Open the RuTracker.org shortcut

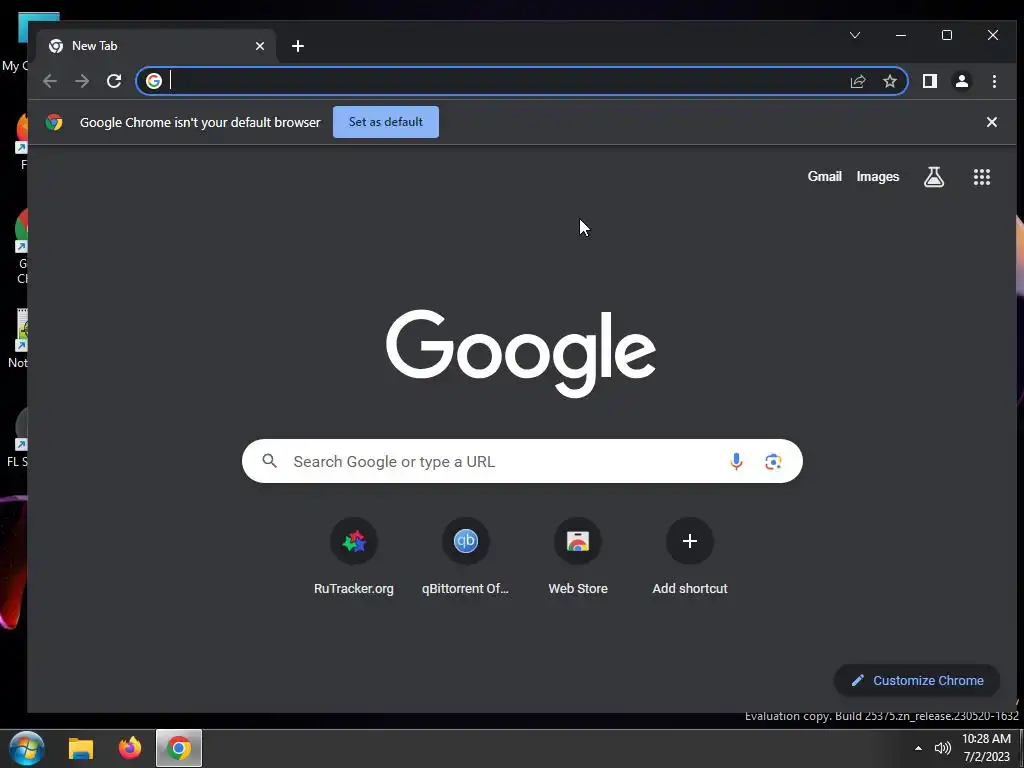tap(354, 556)
